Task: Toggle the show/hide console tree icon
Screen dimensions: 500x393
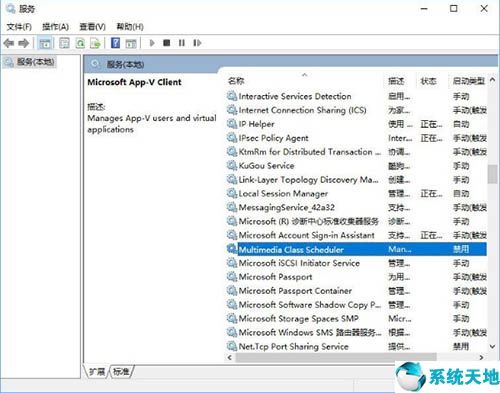Action: pos(45,43)
